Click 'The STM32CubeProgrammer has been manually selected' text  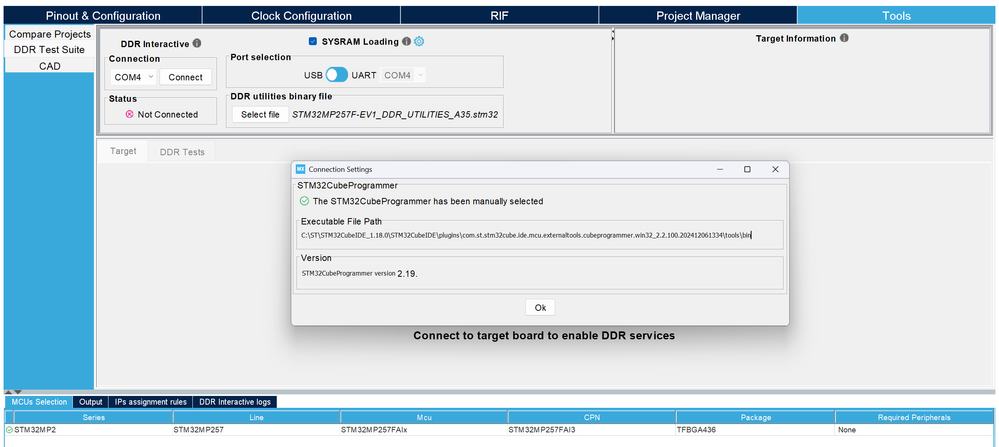[428, 201]
